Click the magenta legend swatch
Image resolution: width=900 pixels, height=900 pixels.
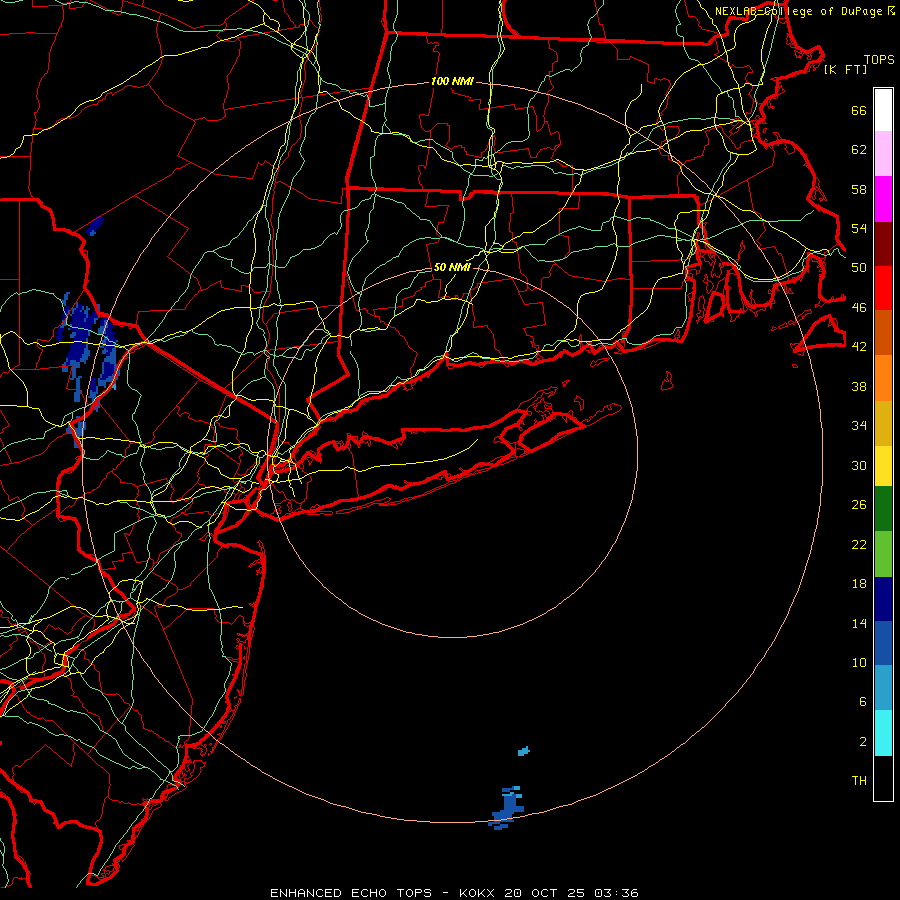click(x=883, y=199)
